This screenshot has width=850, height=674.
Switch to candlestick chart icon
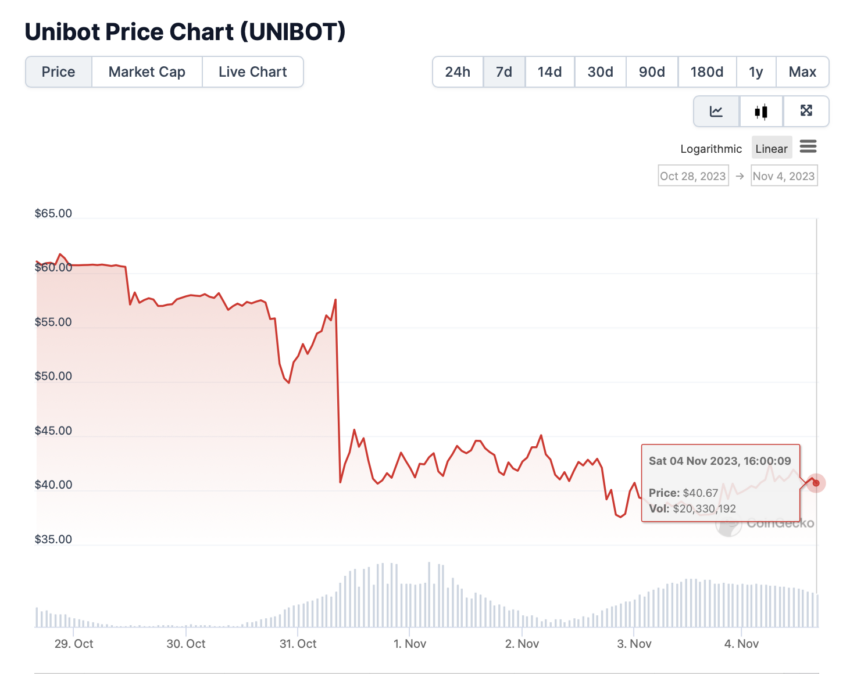(x=761, y=111)
